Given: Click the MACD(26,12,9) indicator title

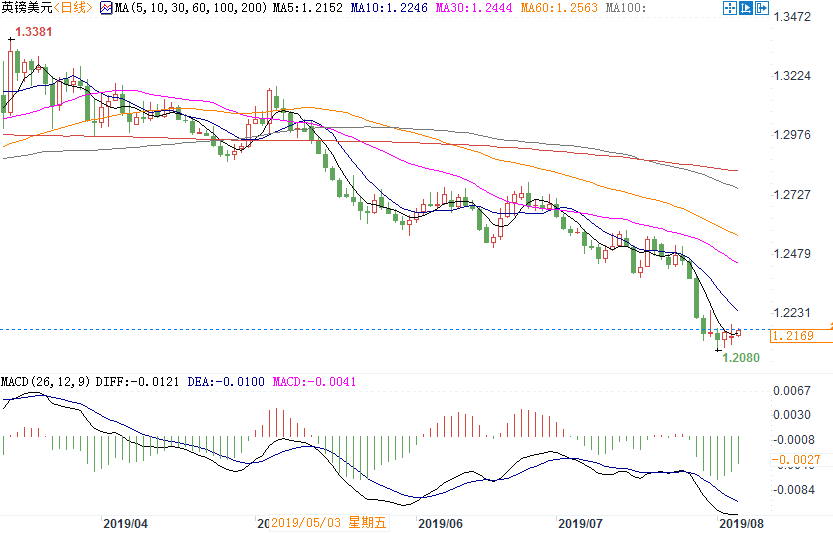Looking at the screenshot, I should pyautogui.click(x=45, y=382).
